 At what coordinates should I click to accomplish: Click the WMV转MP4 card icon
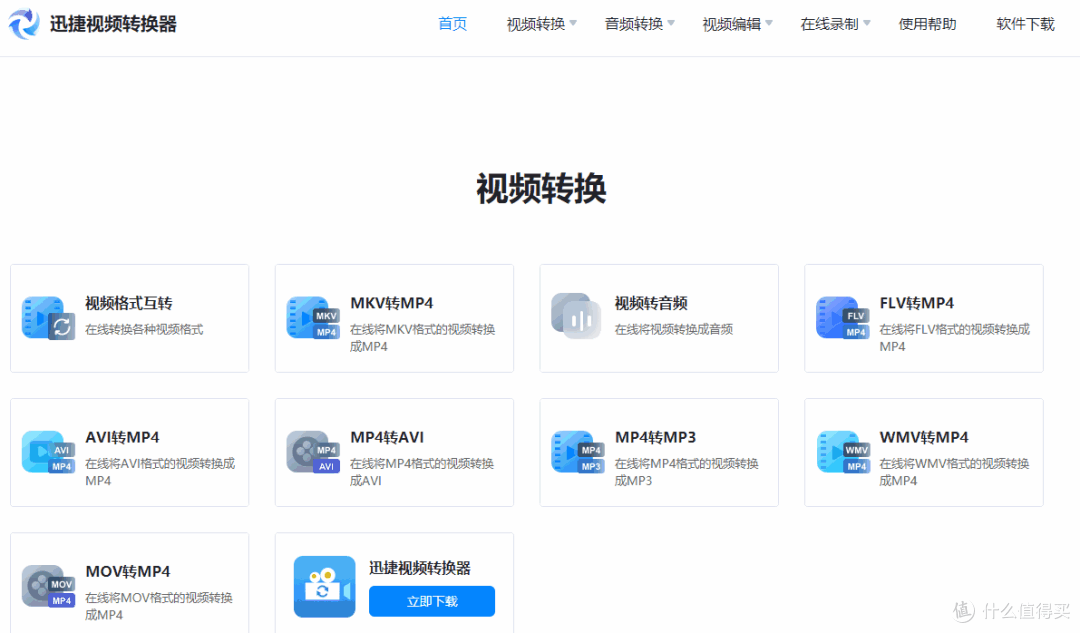coord(843,452)
